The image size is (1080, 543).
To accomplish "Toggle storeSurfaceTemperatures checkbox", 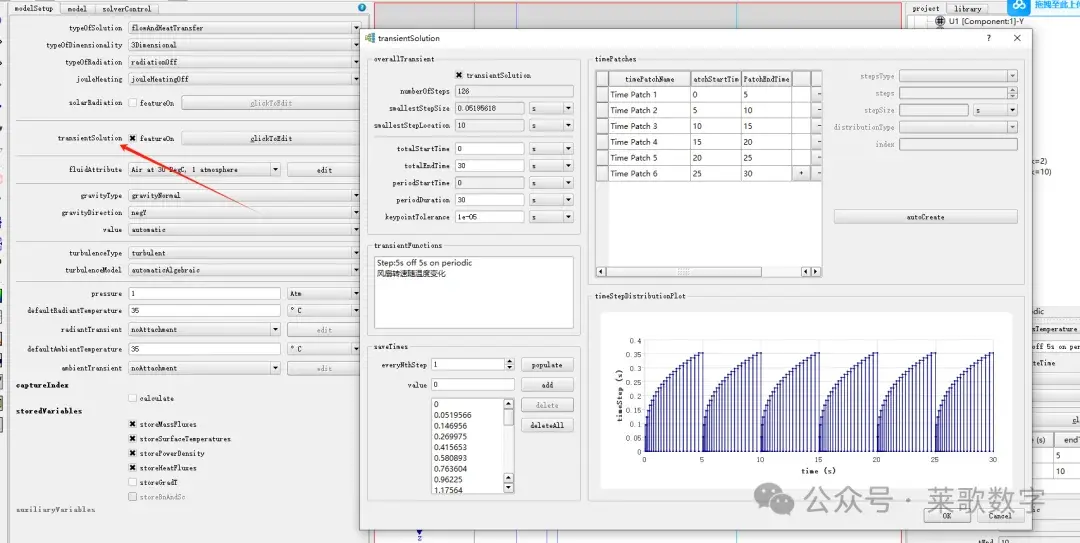I will [132, 439].
